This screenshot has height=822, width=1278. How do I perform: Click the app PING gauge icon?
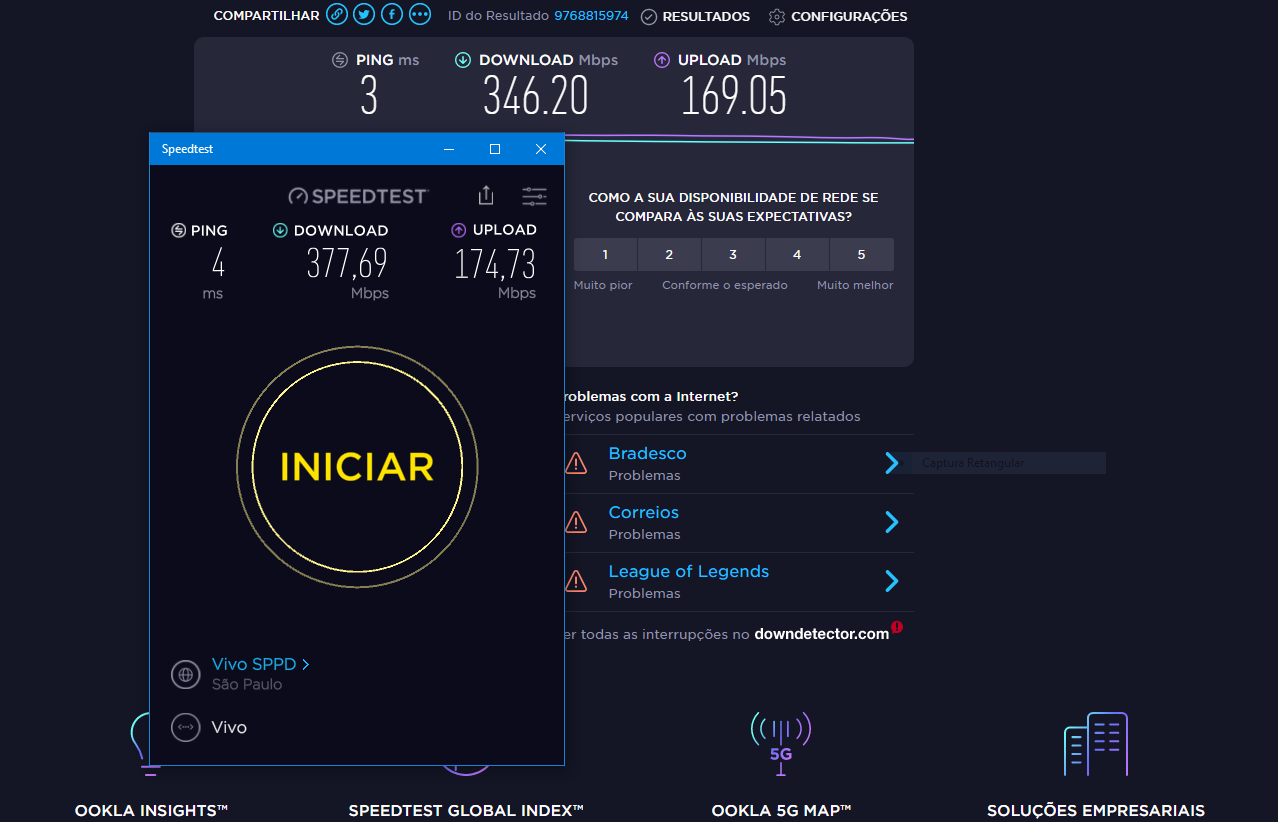[179, 230]
